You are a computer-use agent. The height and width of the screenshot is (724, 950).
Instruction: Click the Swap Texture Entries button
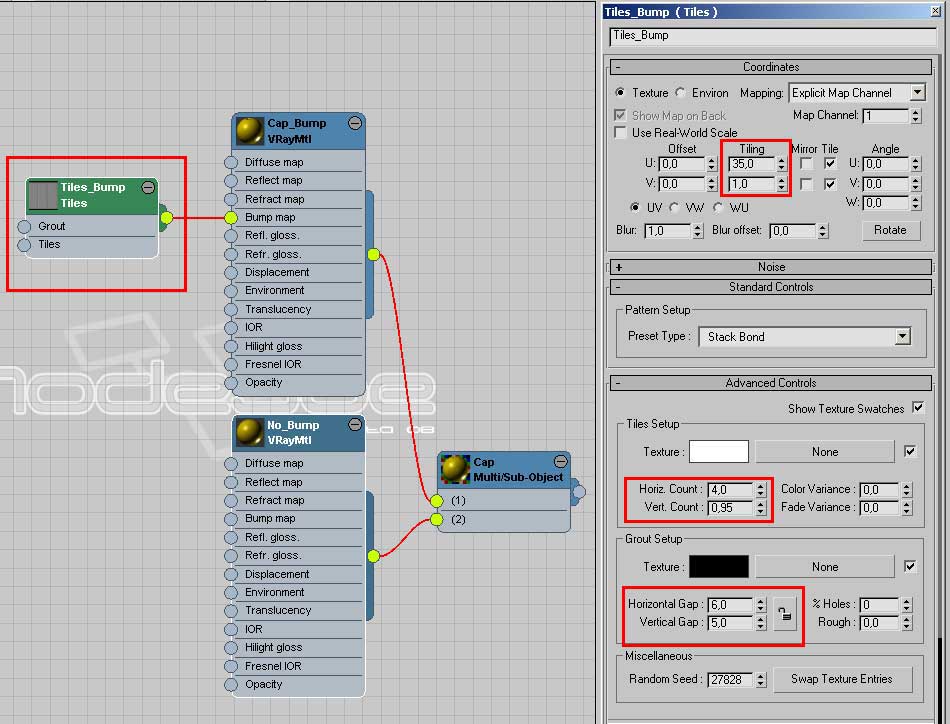(841, 679)
